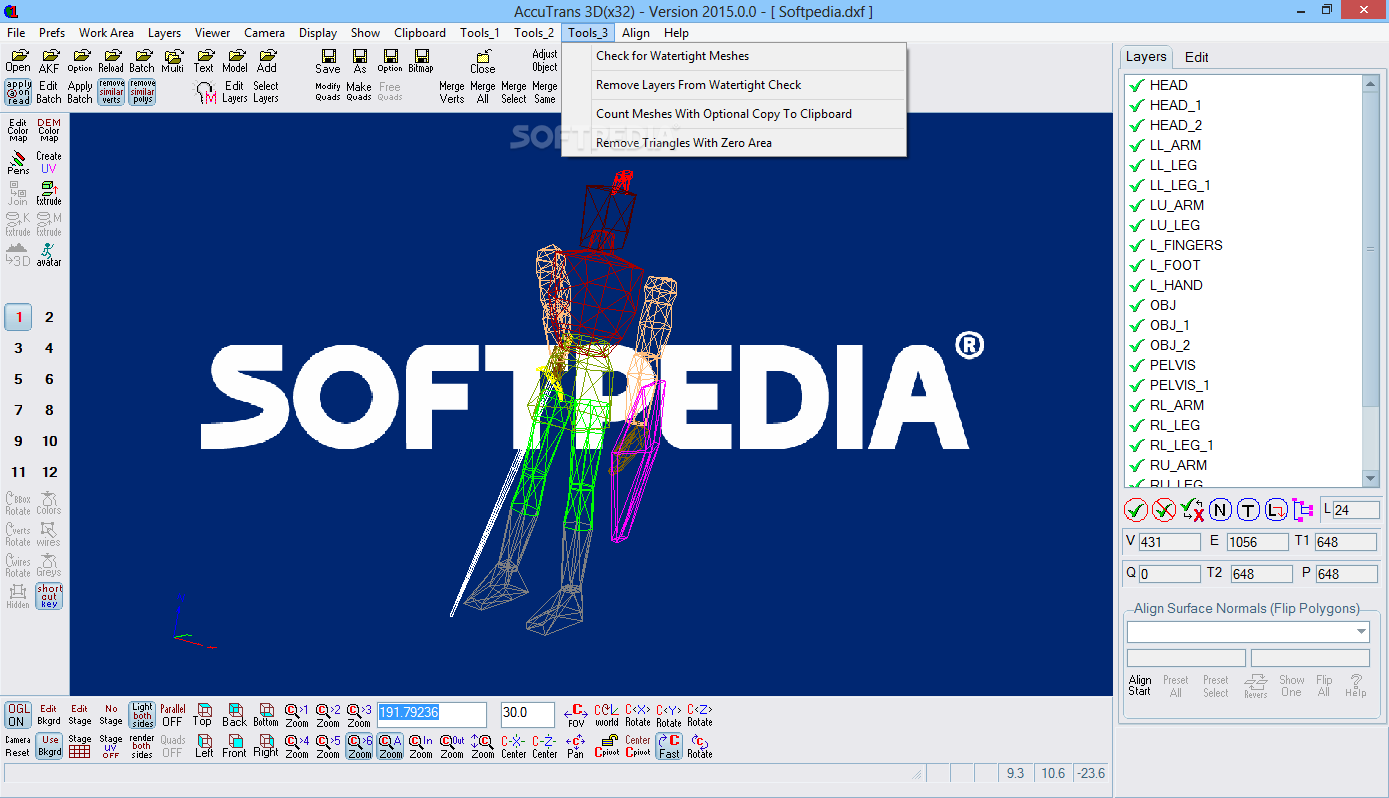Click the Edit Layers button
Viewport: 1389px width, 798px height.
point(235,92)
